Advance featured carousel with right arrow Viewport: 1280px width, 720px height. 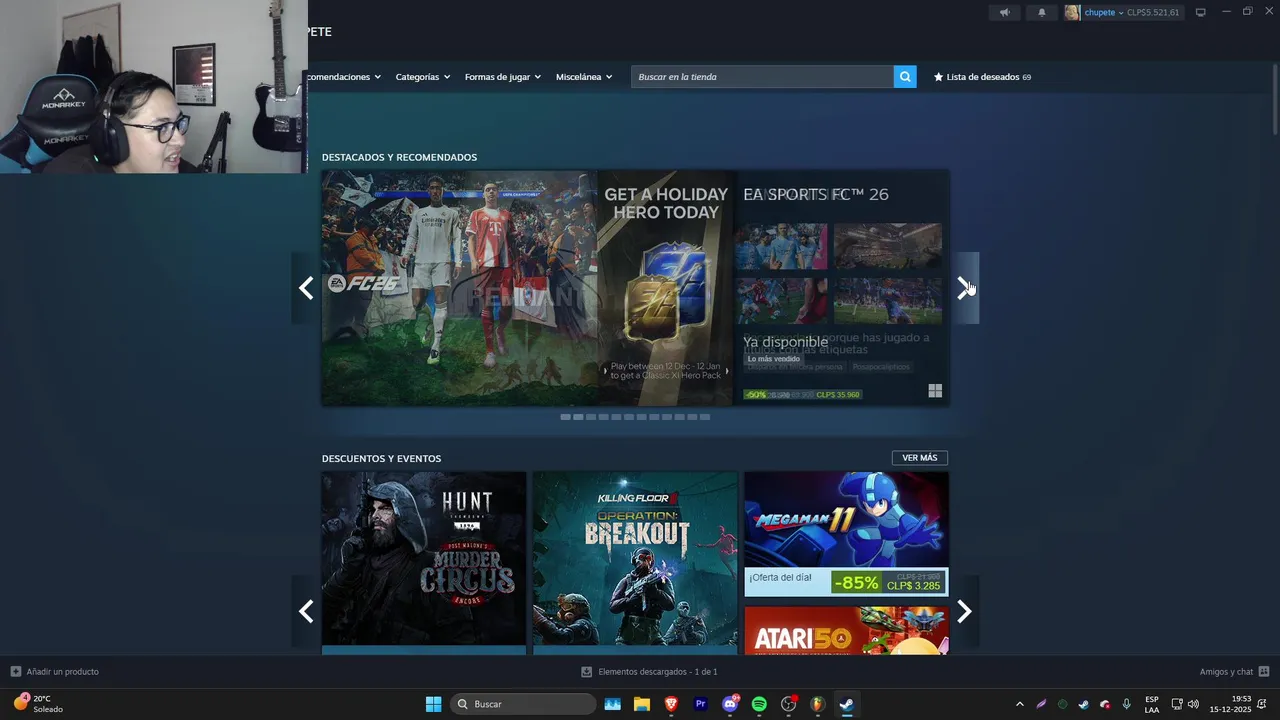pos(964,288)
